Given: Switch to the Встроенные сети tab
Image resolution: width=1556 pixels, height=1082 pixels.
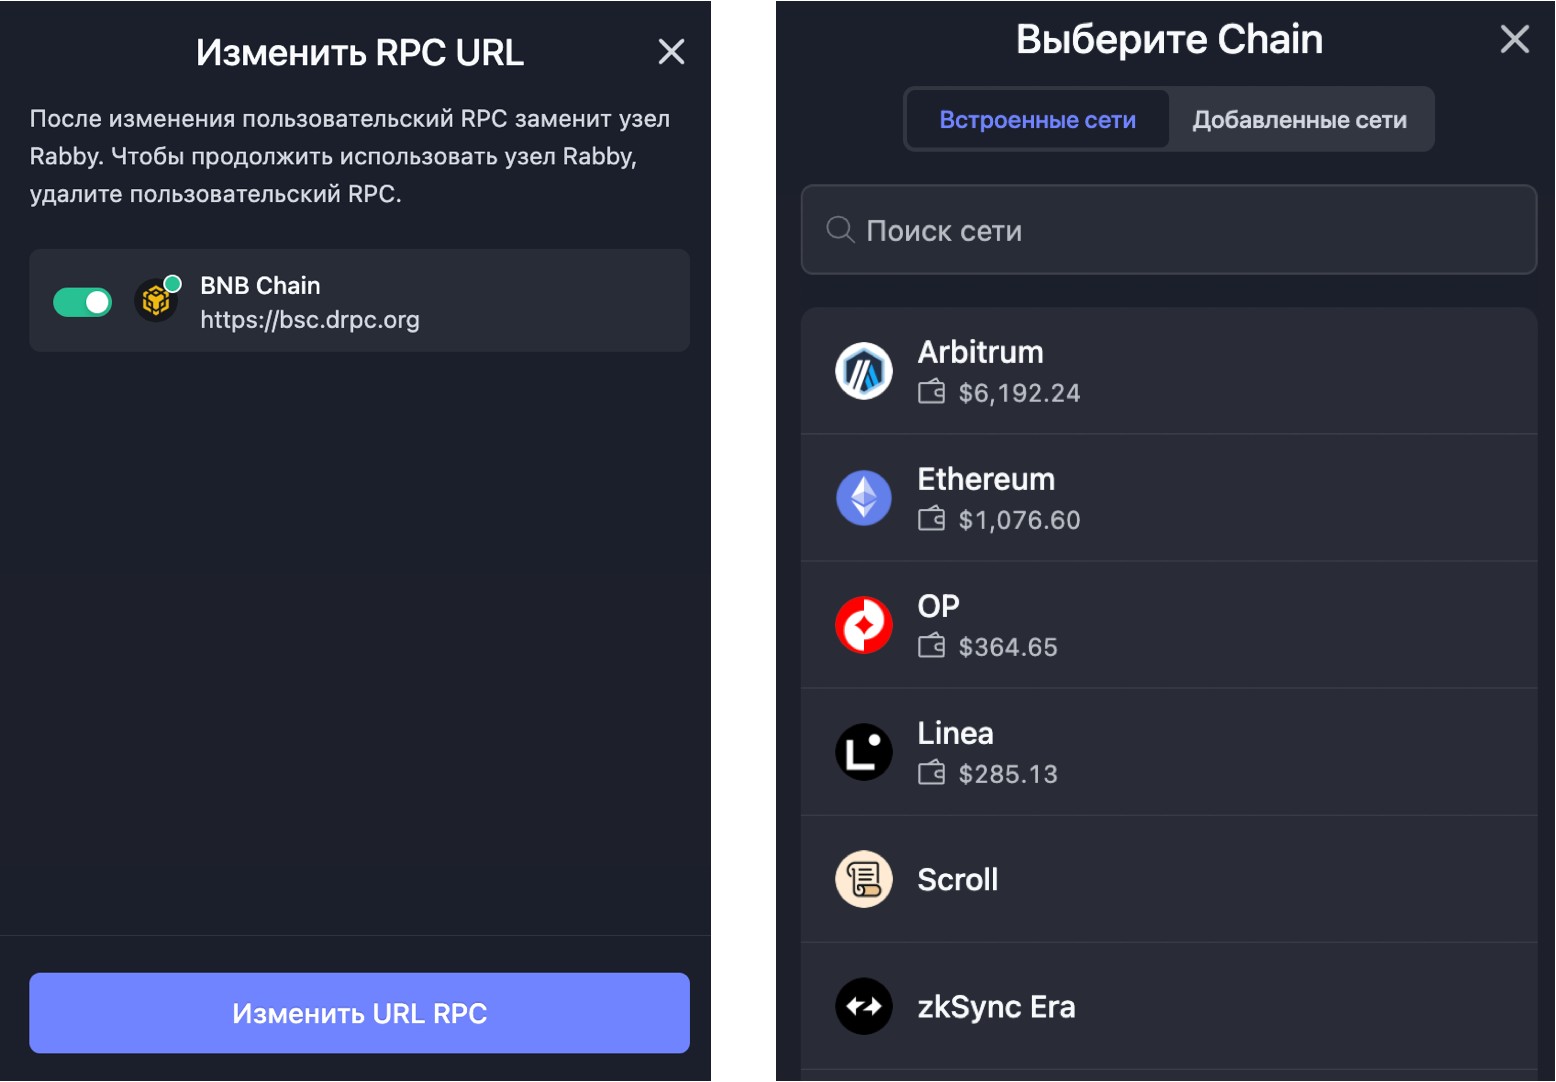Looking at the screenshot, I should [x=1037, y=120].
